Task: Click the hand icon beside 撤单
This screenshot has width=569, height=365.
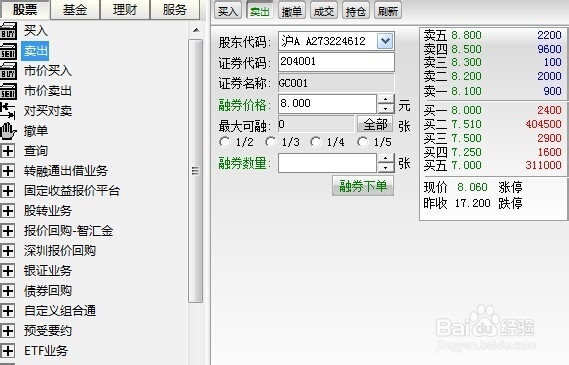Action: click(8, 131)
